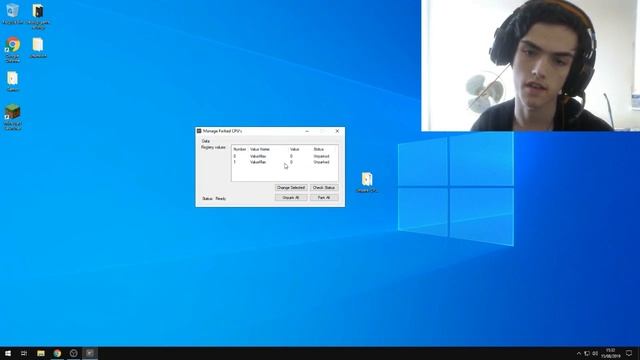Open the dark archive desktop icon beside Recycle Bin
This screenshot has width=640, height=360.
38,16
